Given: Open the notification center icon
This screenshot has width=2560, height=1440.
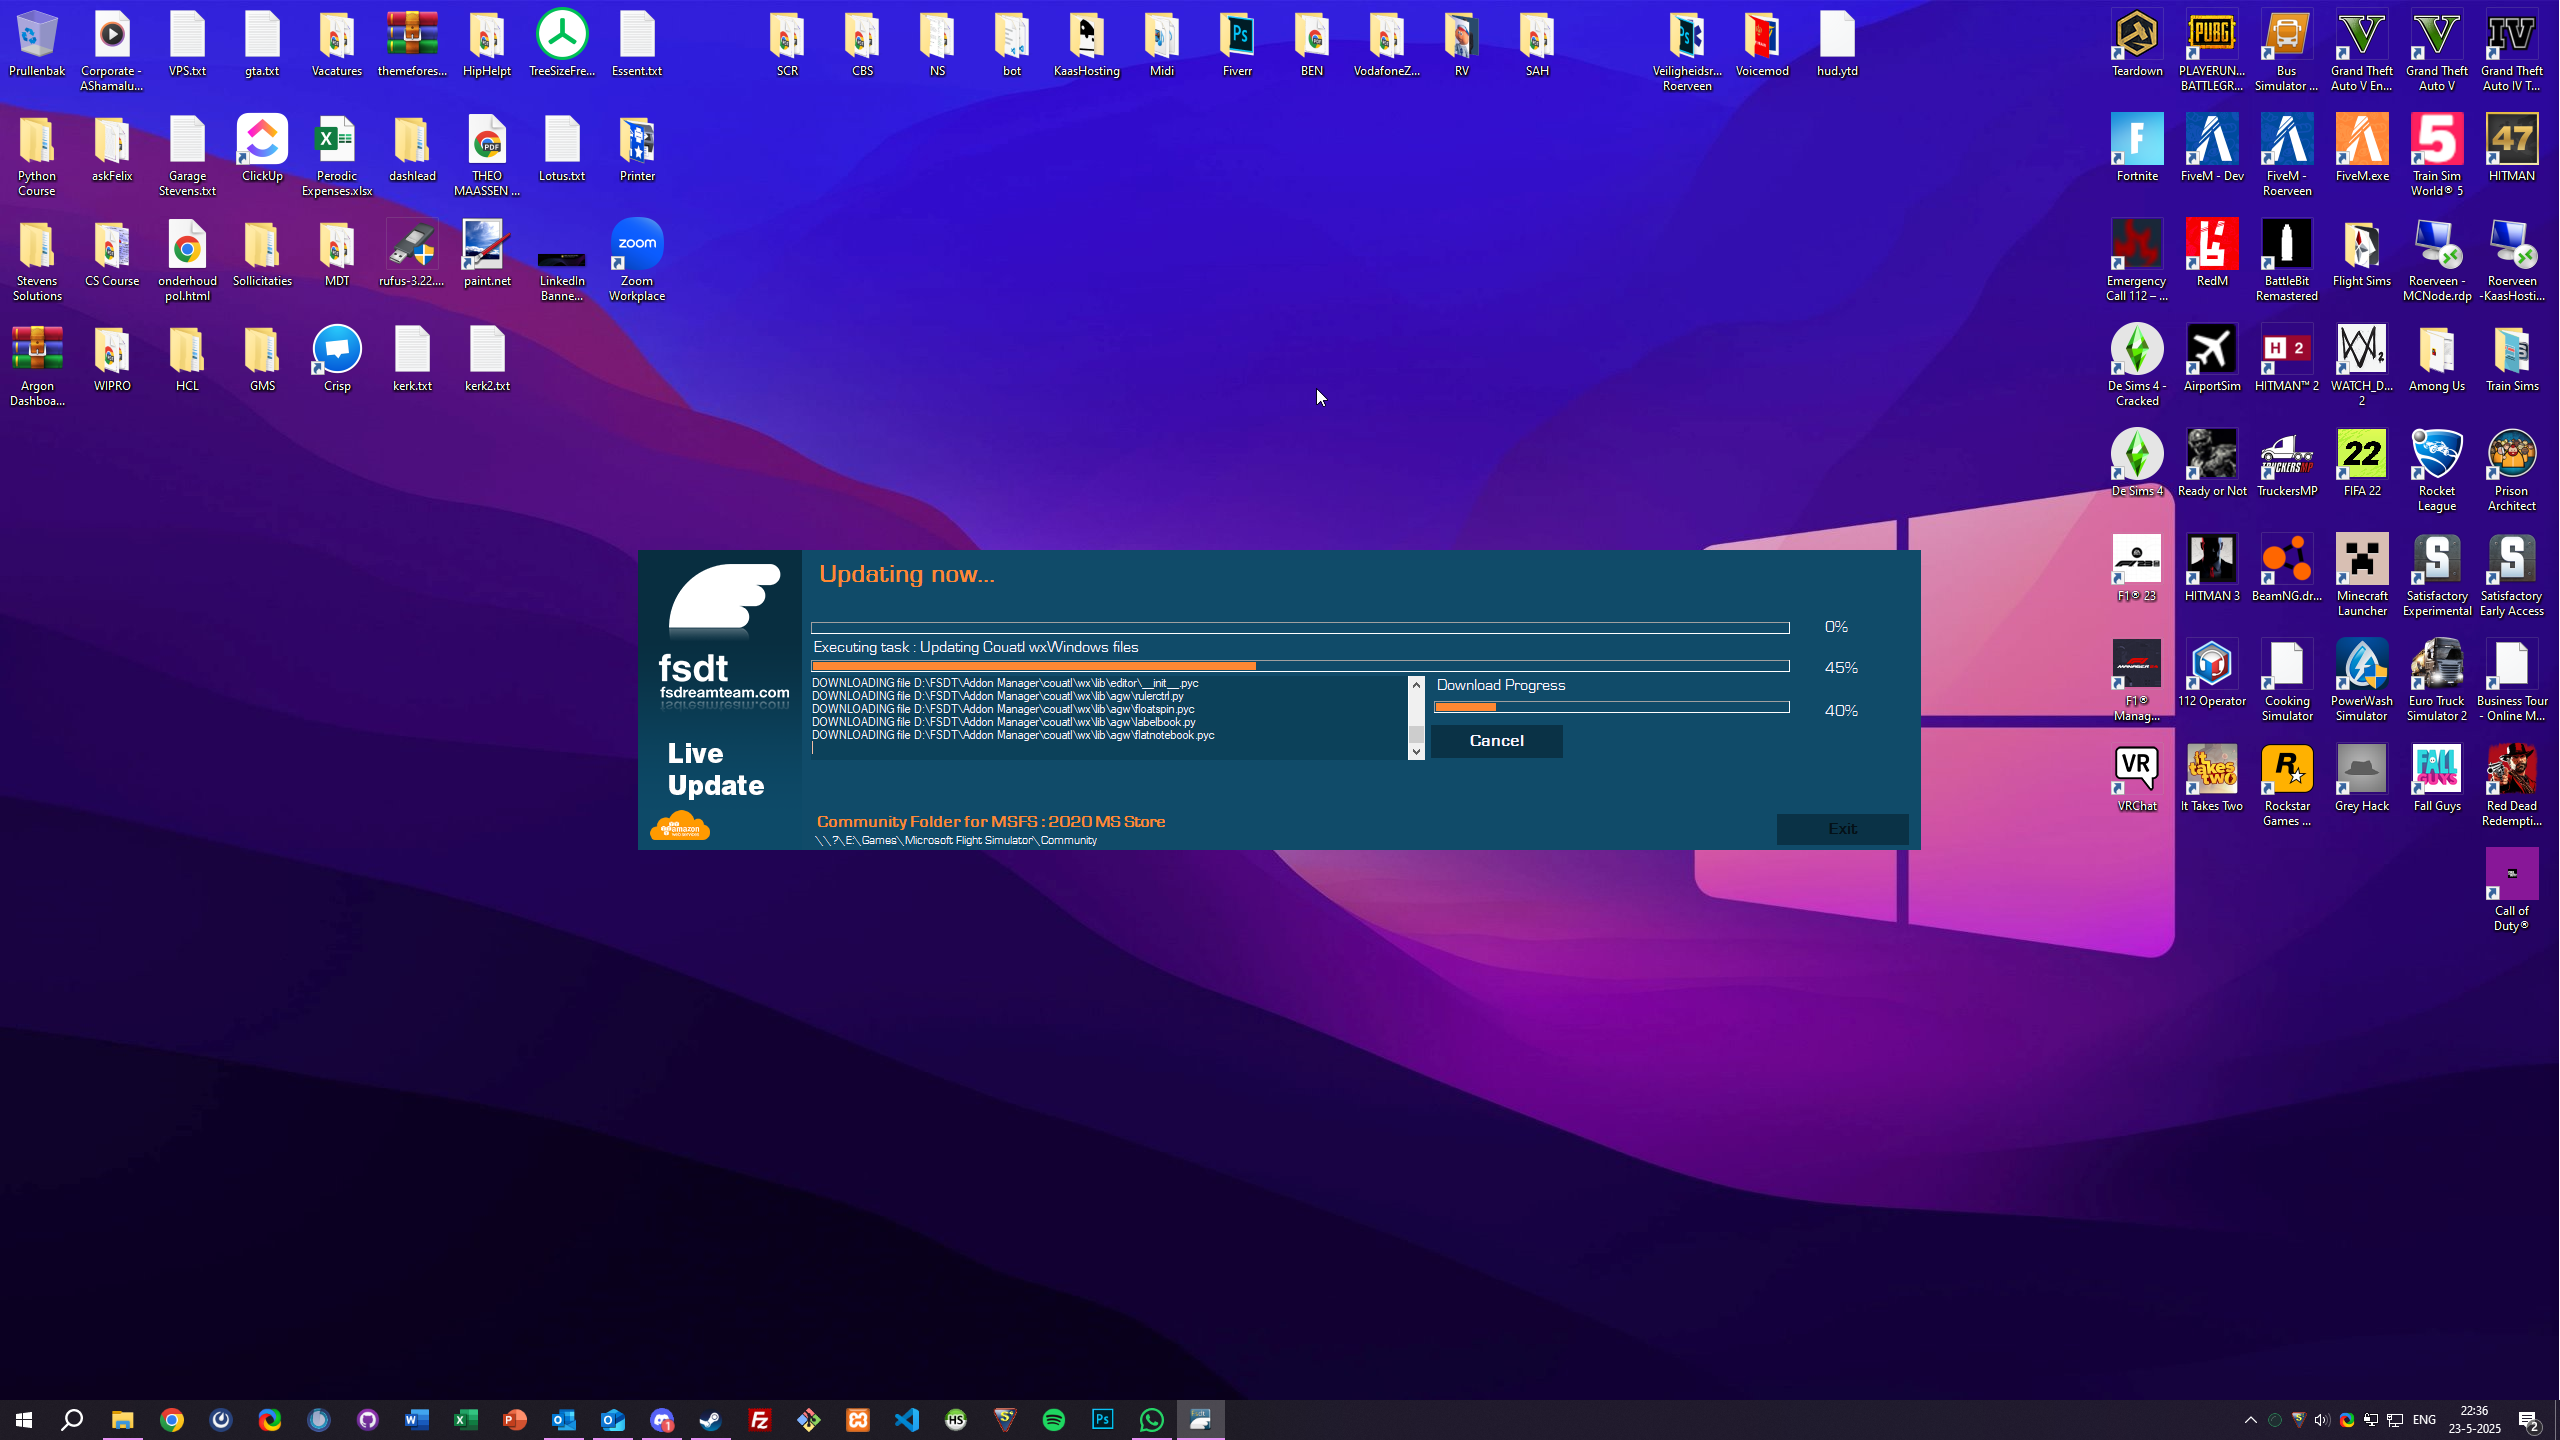Looking at the screenshot, I should pos(2528,1420).
